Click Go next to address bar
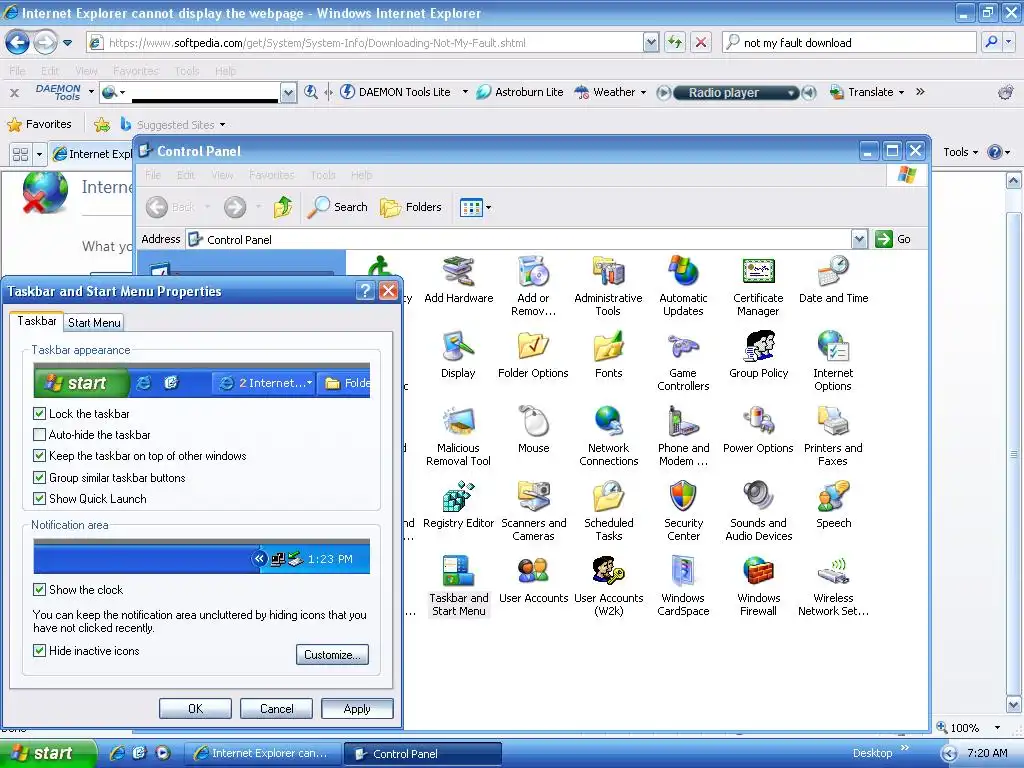Screen dimensions: 1024x768 (893, 239)
